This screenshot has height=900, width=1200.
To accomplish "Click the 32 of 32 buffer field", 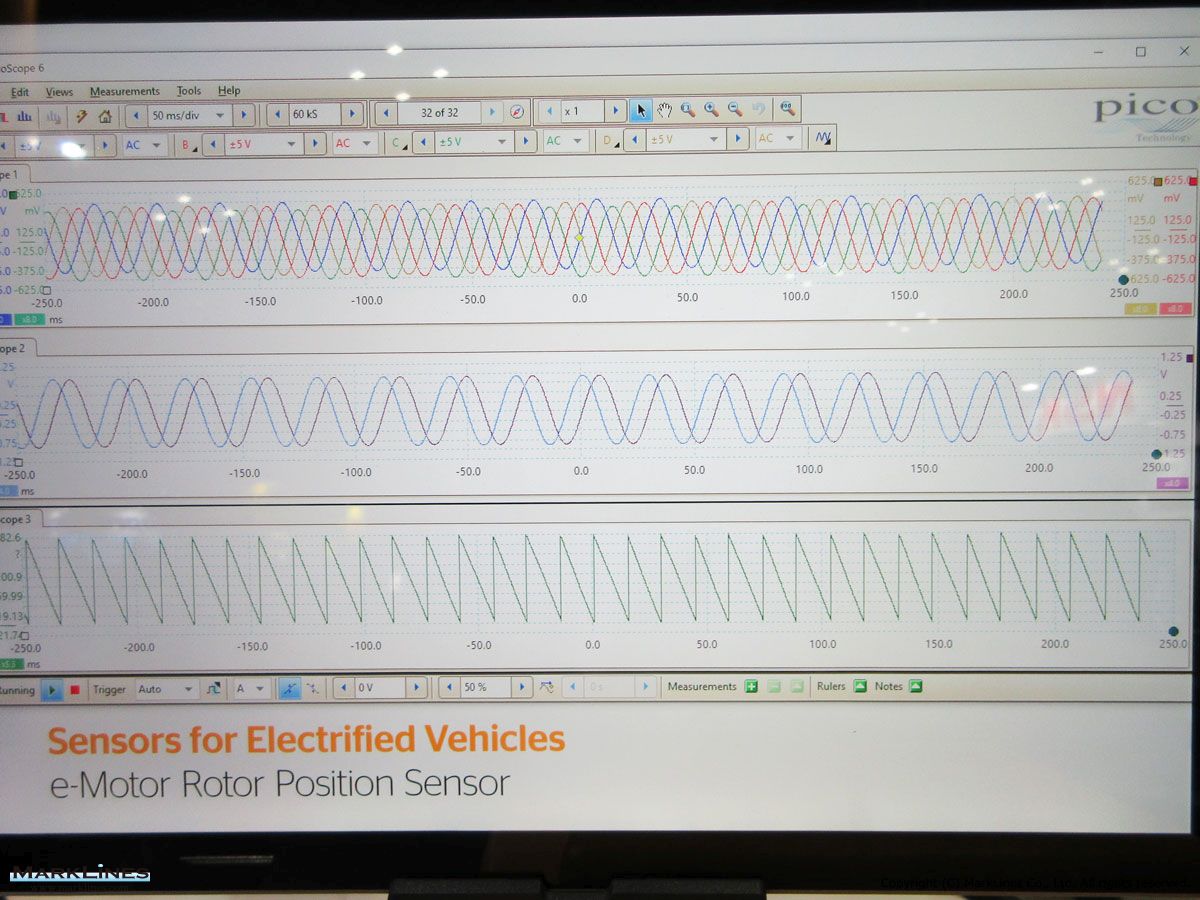I will 439,113.
